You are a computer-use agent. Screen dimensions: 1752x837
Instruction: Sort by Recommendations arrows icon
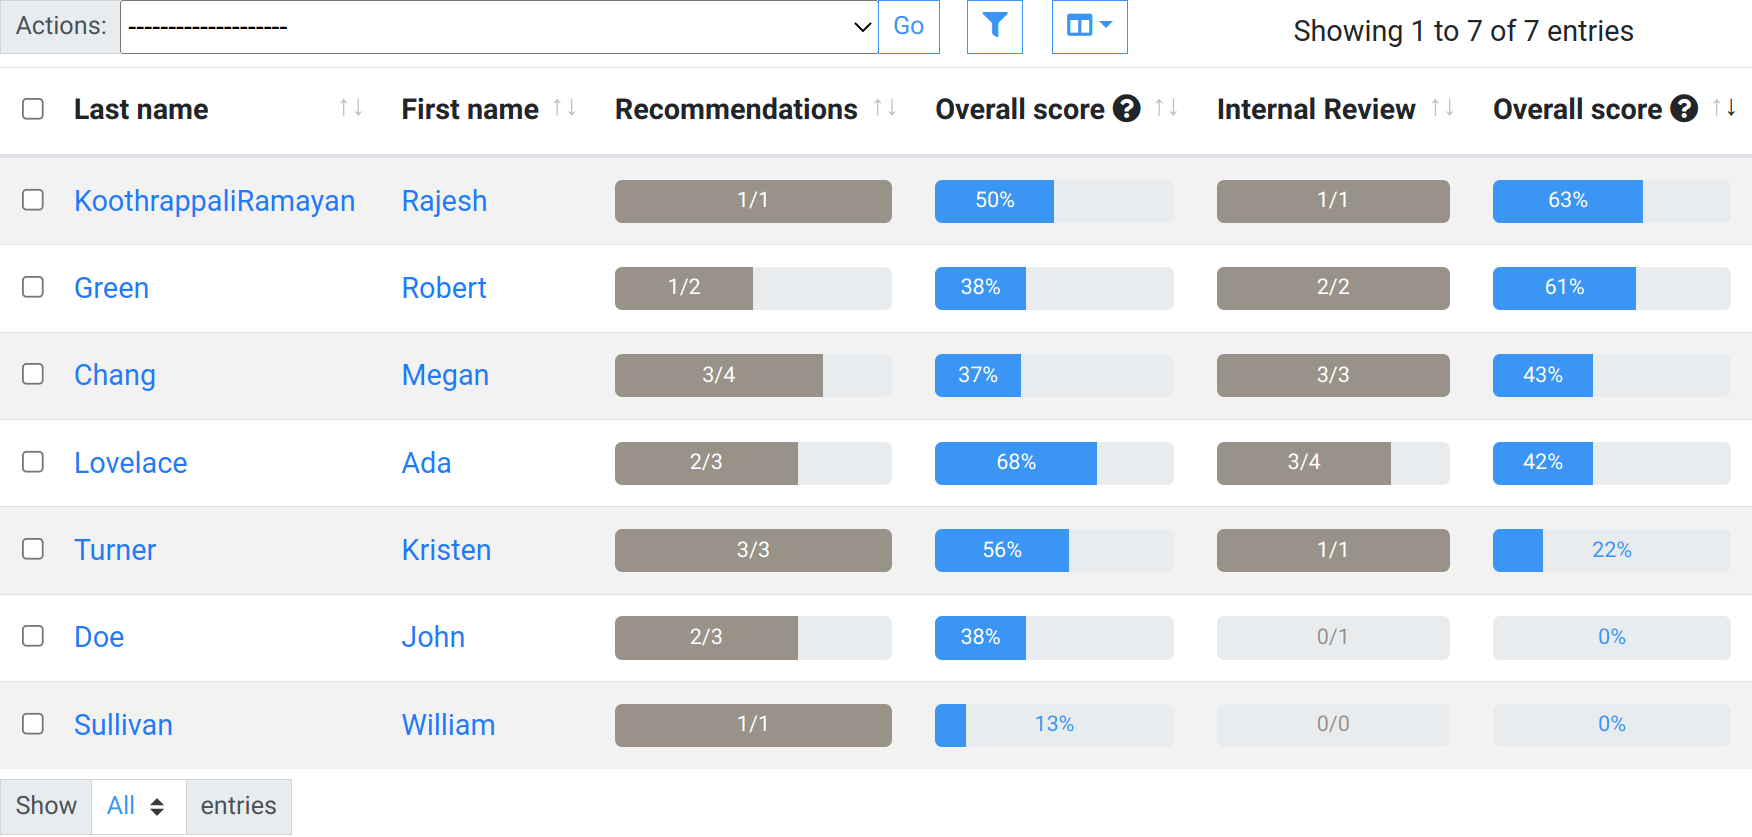click(x=884, y=108)
